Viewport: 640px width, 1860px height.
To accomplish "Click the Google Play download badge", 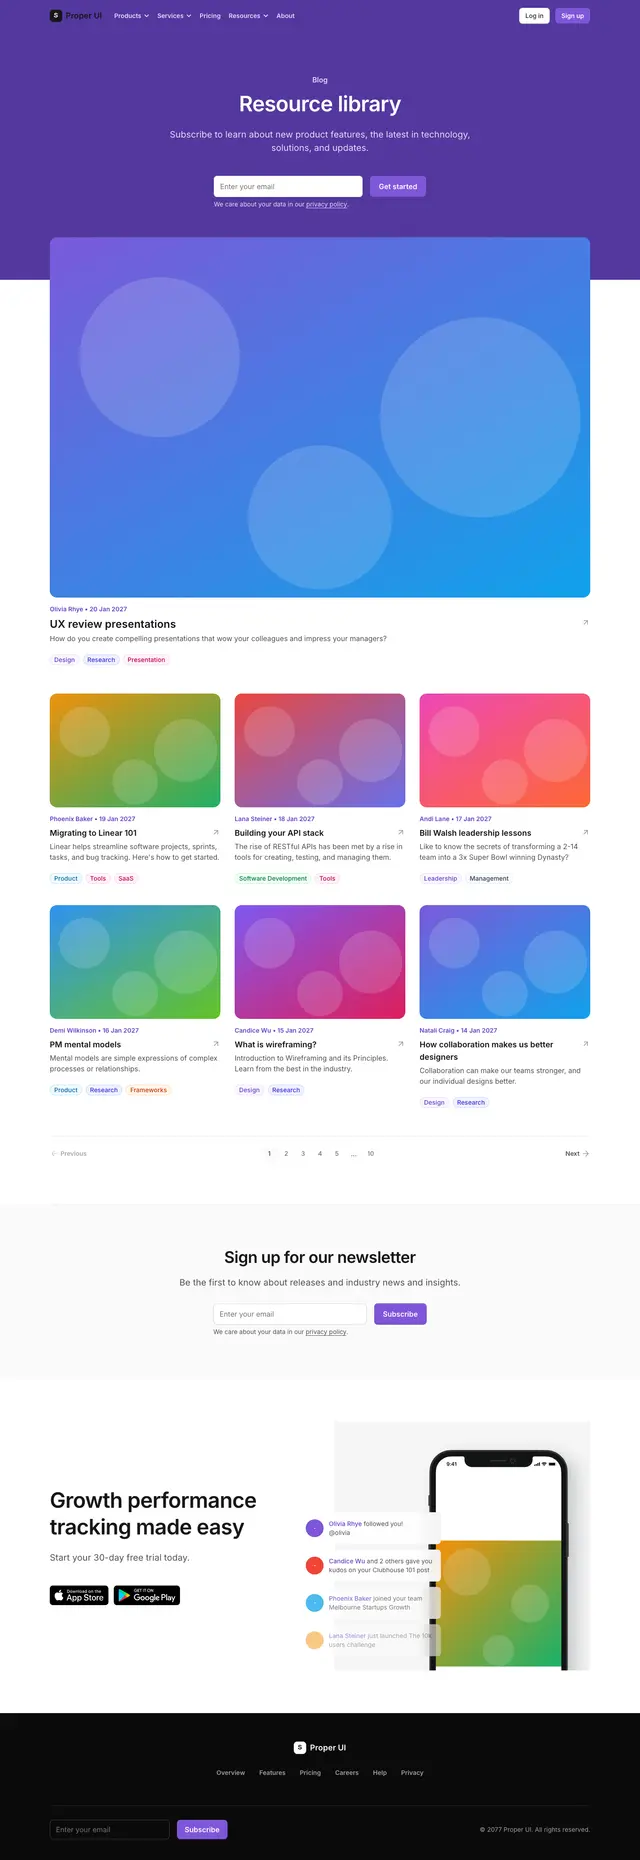I will (147, 1595).
